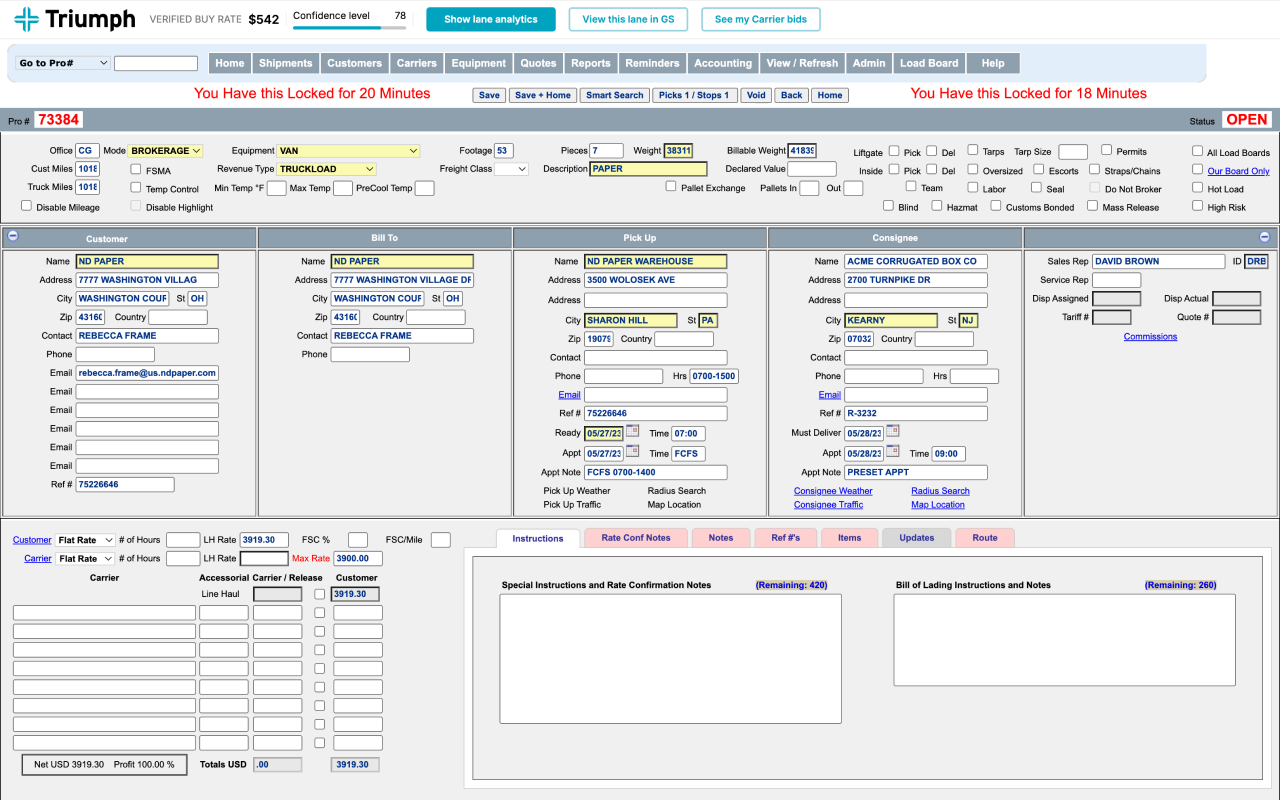Collapse the Customer section minus icon
This screenshot has width=1280, height=800.
pos(13,237)
